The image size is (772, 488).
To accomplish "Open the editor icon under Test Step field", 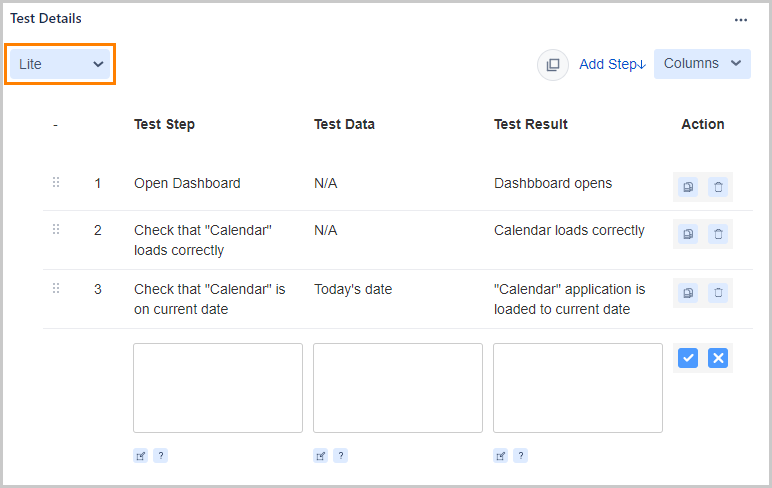I will click(140, 456).
